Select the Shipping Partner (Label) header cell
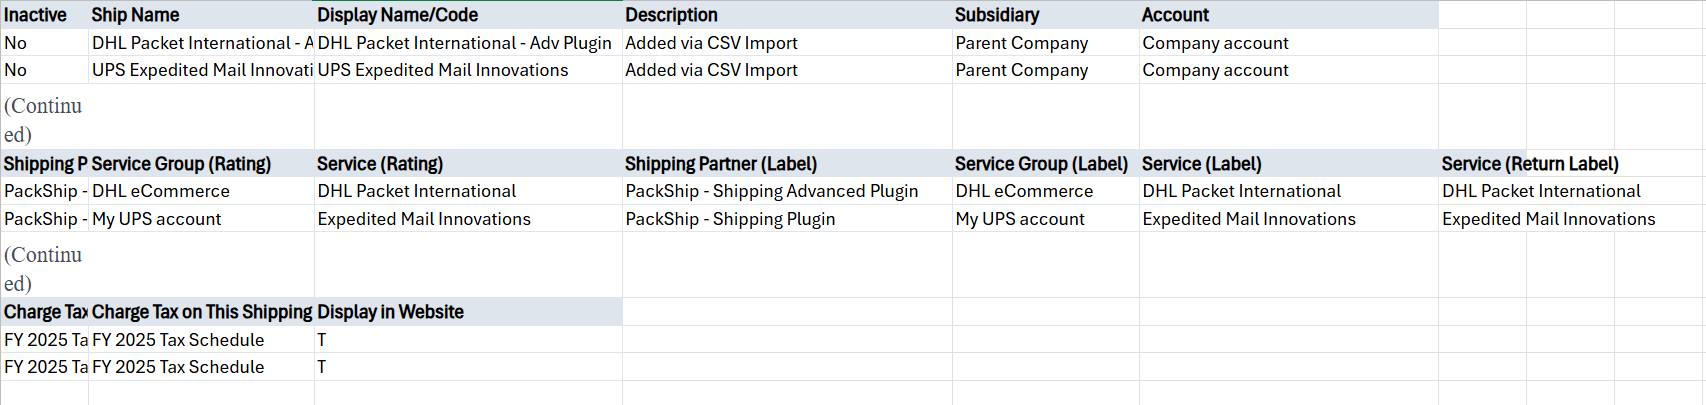Viewport: 1706px width, 405px height. (x=786, y=164)
